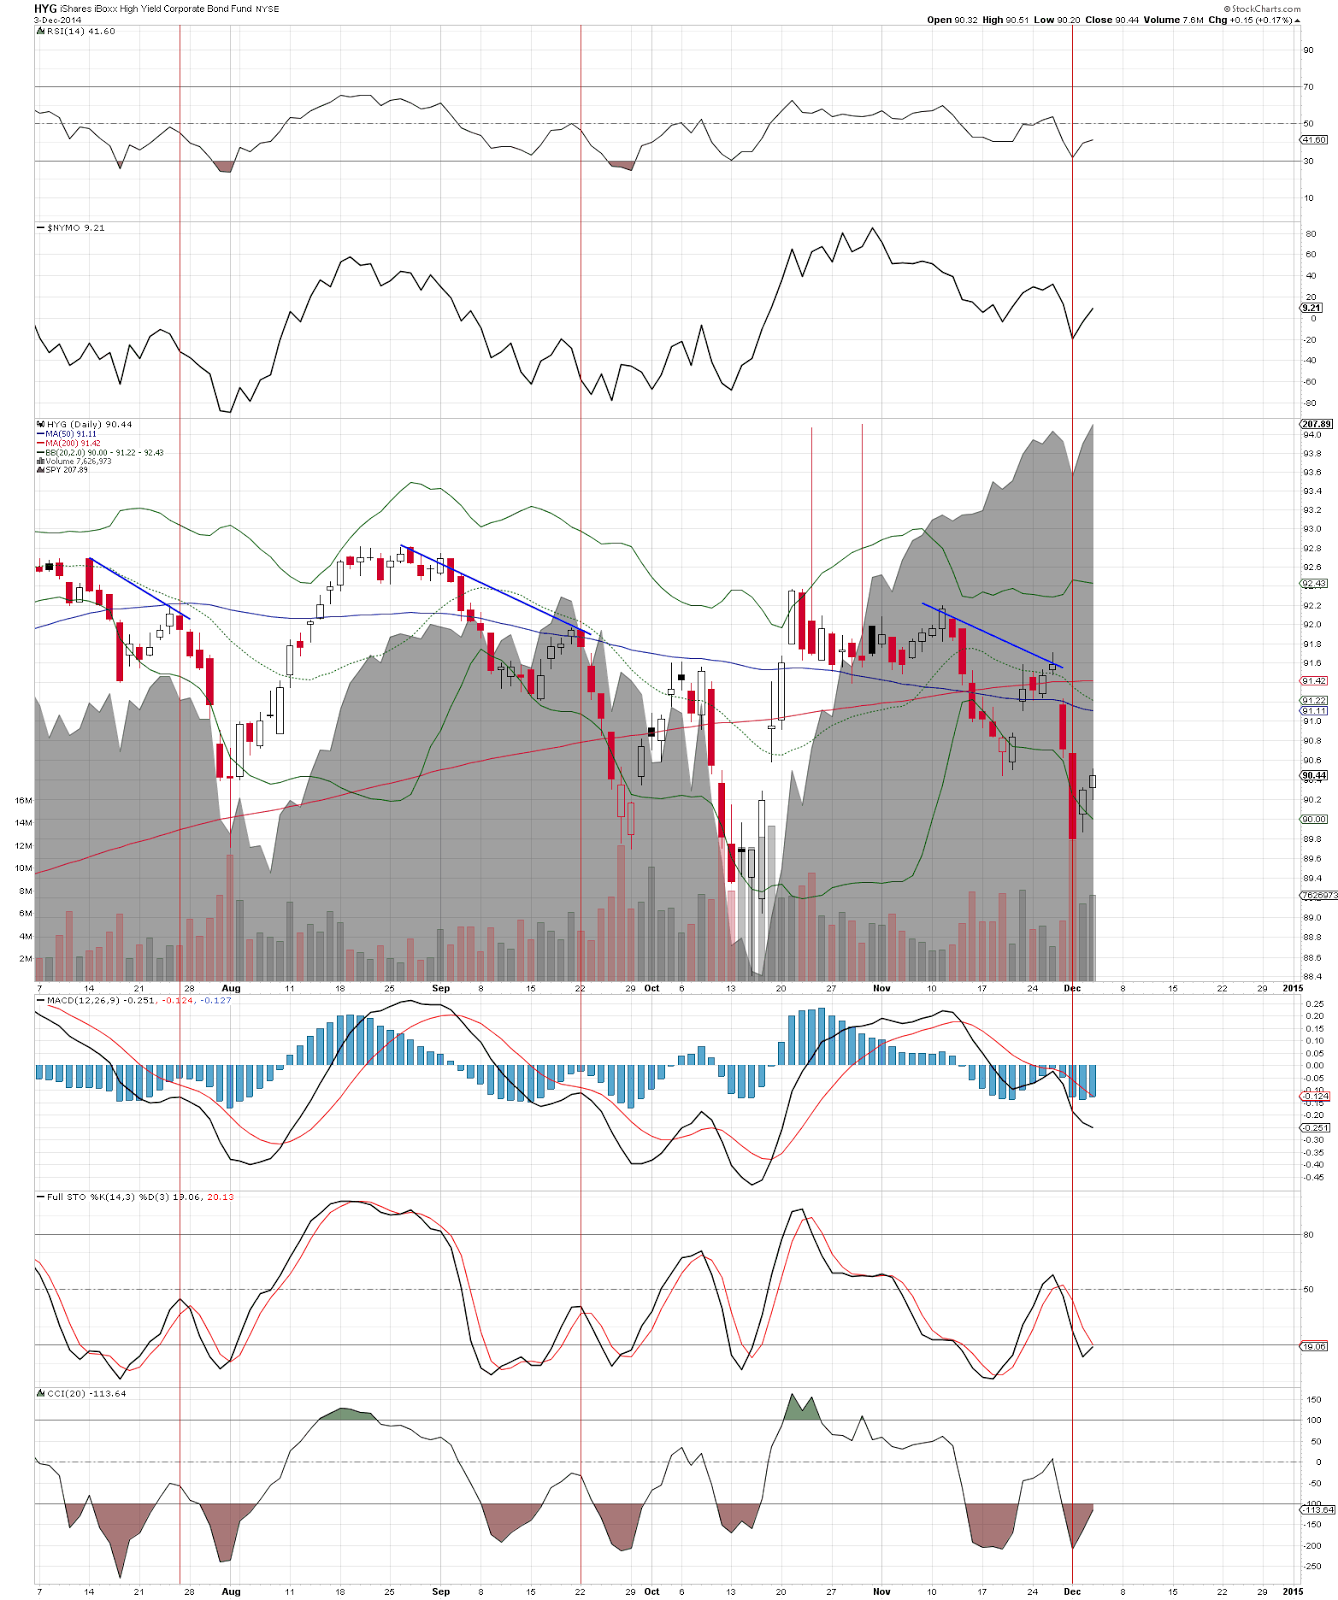Click the 16M mark on the volume scale
Viewport: 1338px width, 1600px height.
[x=24, y=800]
